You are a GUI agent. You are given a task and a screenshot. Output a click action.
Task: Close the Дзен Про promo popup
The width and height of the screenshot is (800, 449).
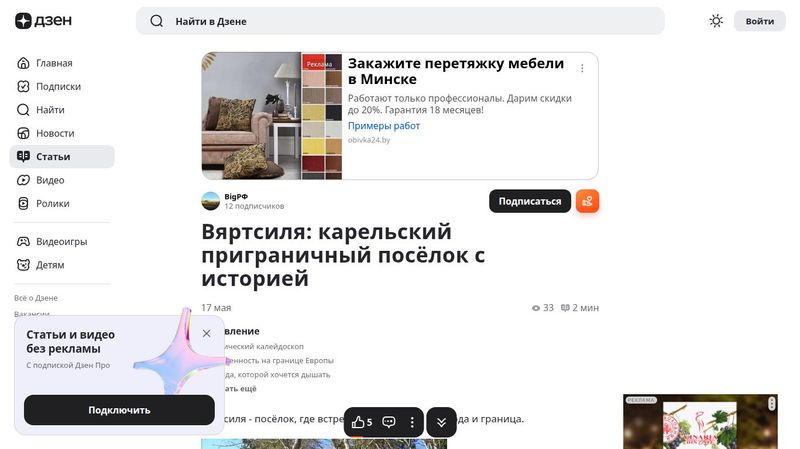206,333
